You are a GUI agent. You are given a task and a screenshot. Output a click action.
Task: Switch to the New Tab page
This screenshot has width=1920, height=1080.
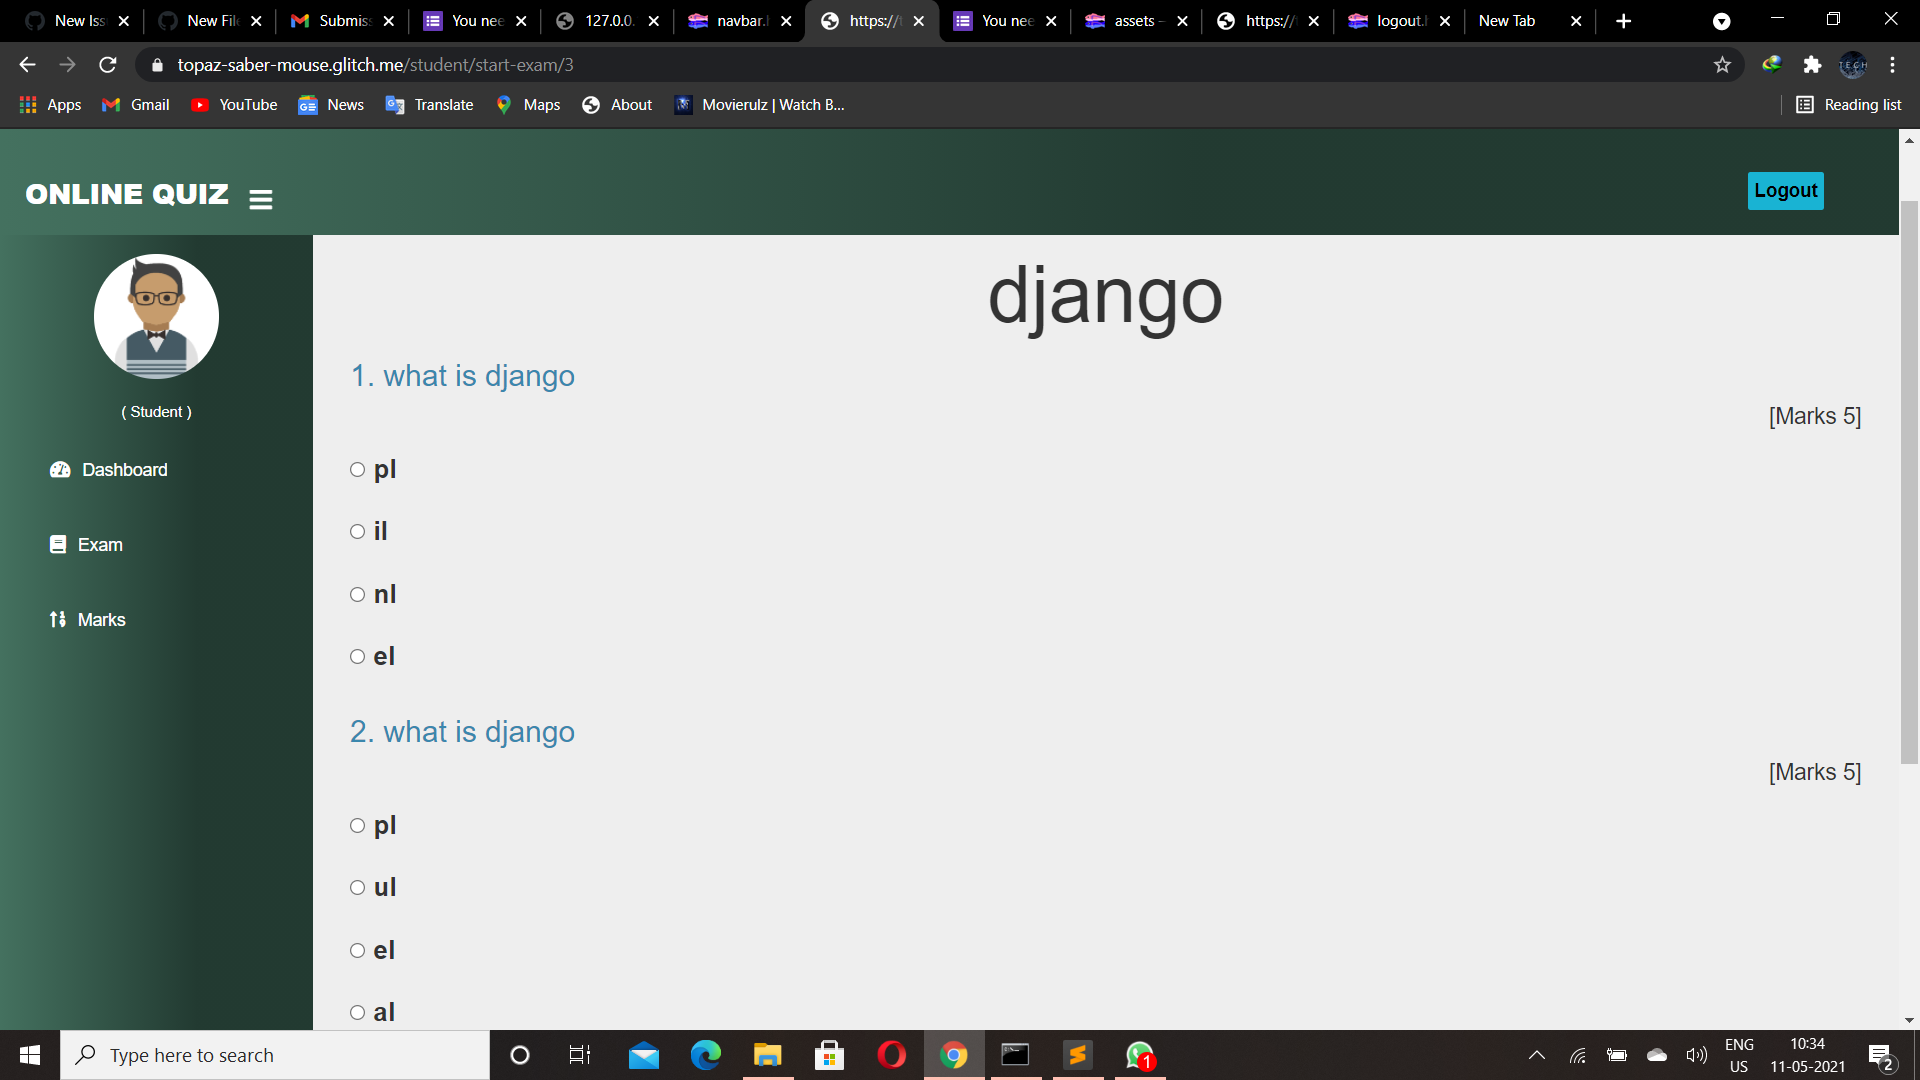click(1507, 20)
